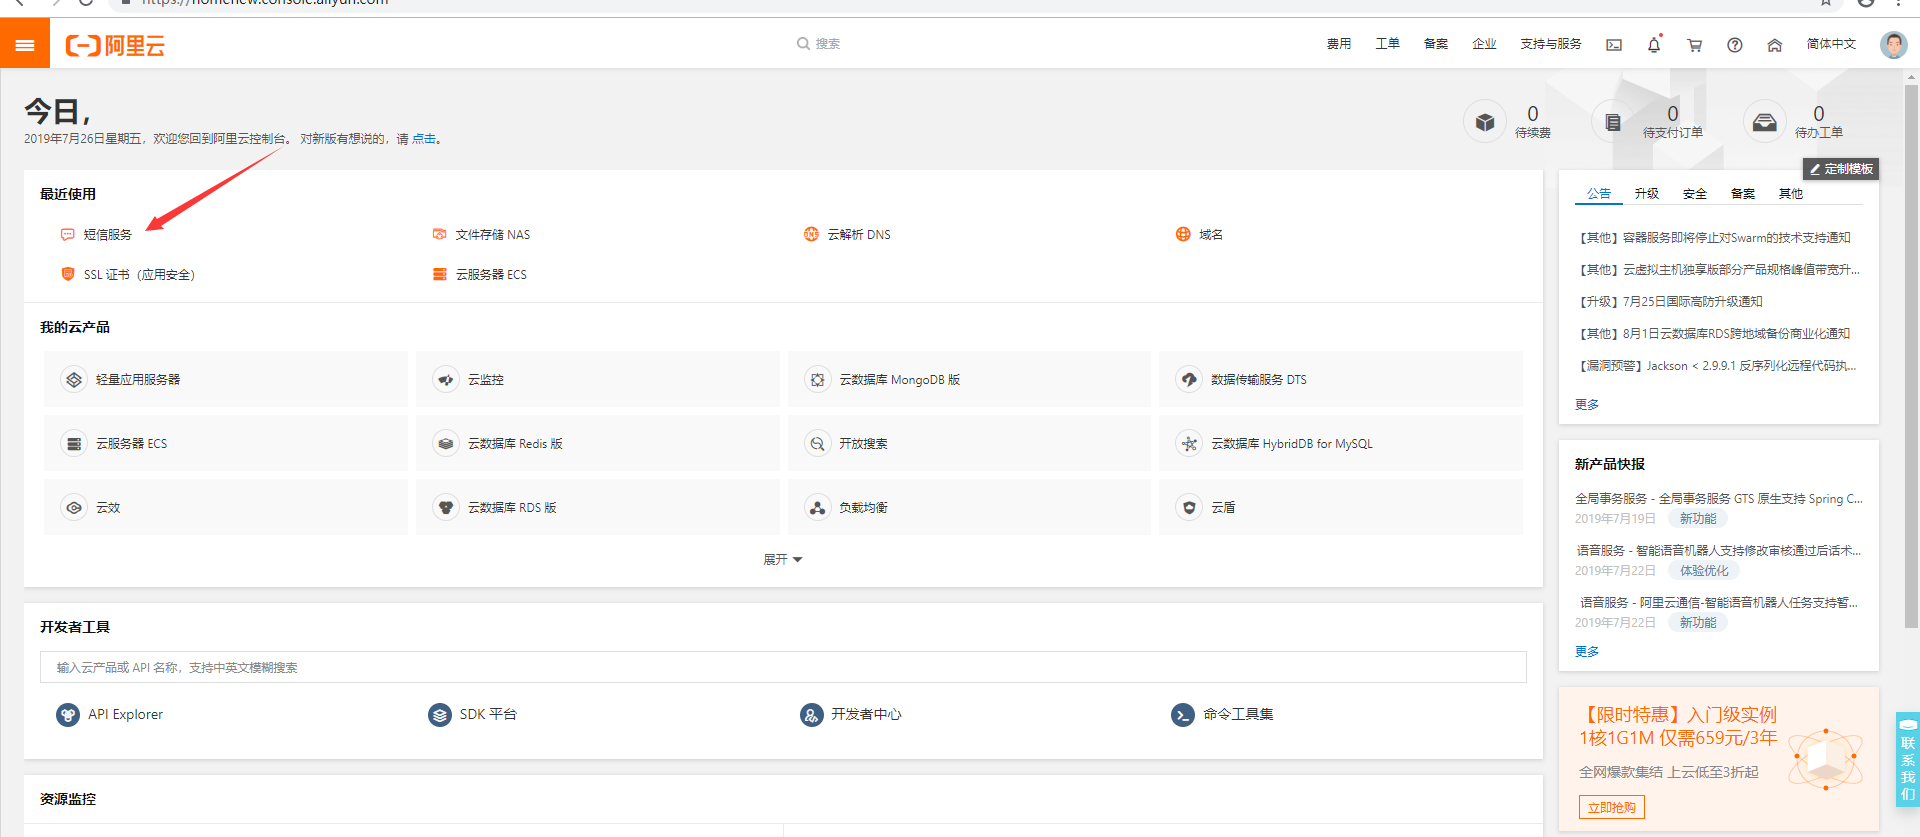Switch to the 公告 tab
Viewport: 1920px width, 837px height.
coord(1599,194)
